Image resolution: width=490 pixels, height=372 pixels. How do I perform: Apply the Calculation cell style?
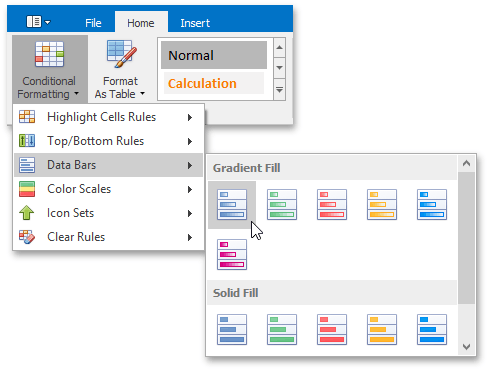pos(214,83)
